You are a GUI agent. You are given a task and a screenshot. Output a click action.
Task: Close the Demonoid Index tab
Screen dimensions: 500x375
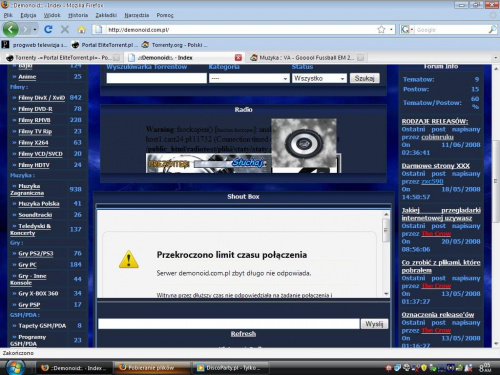[x=238, y=58]
